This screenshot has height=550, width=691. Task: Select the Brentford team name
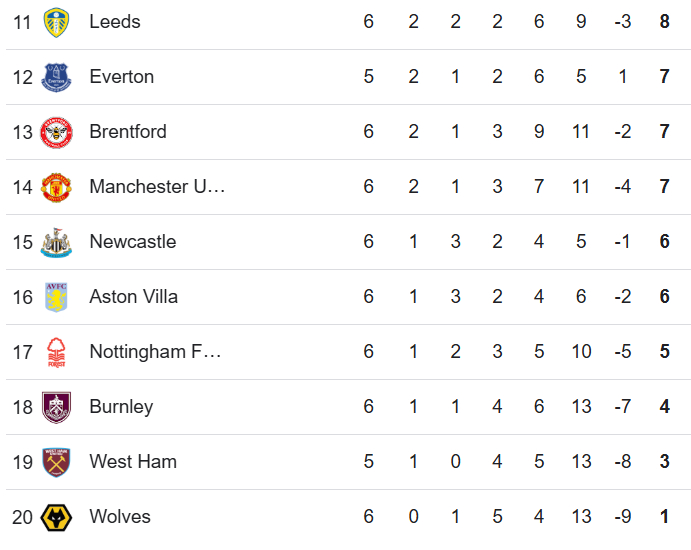(x=128, y=132)
